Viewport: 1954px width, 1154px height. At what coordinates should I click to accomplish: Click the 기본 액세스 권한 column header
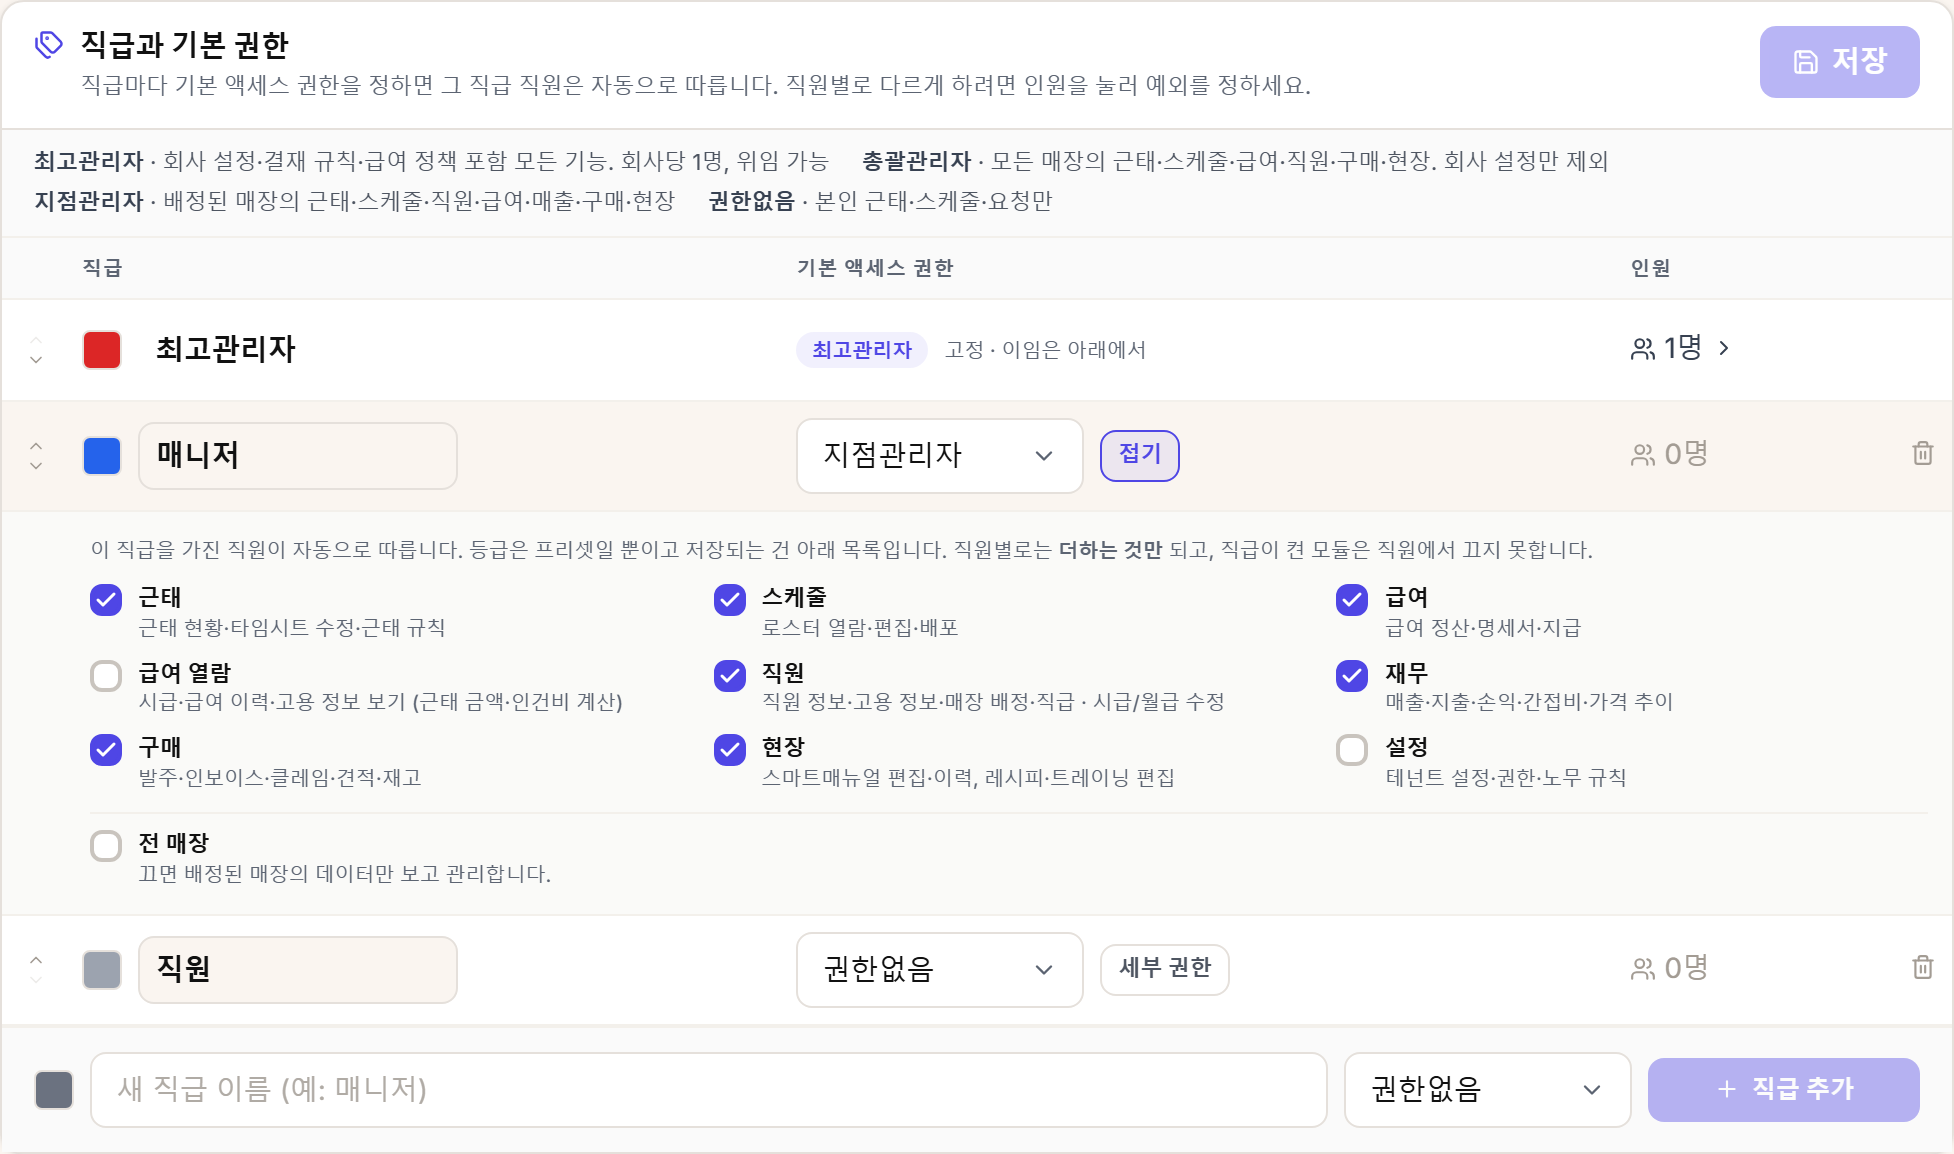[x=875, y=268]
